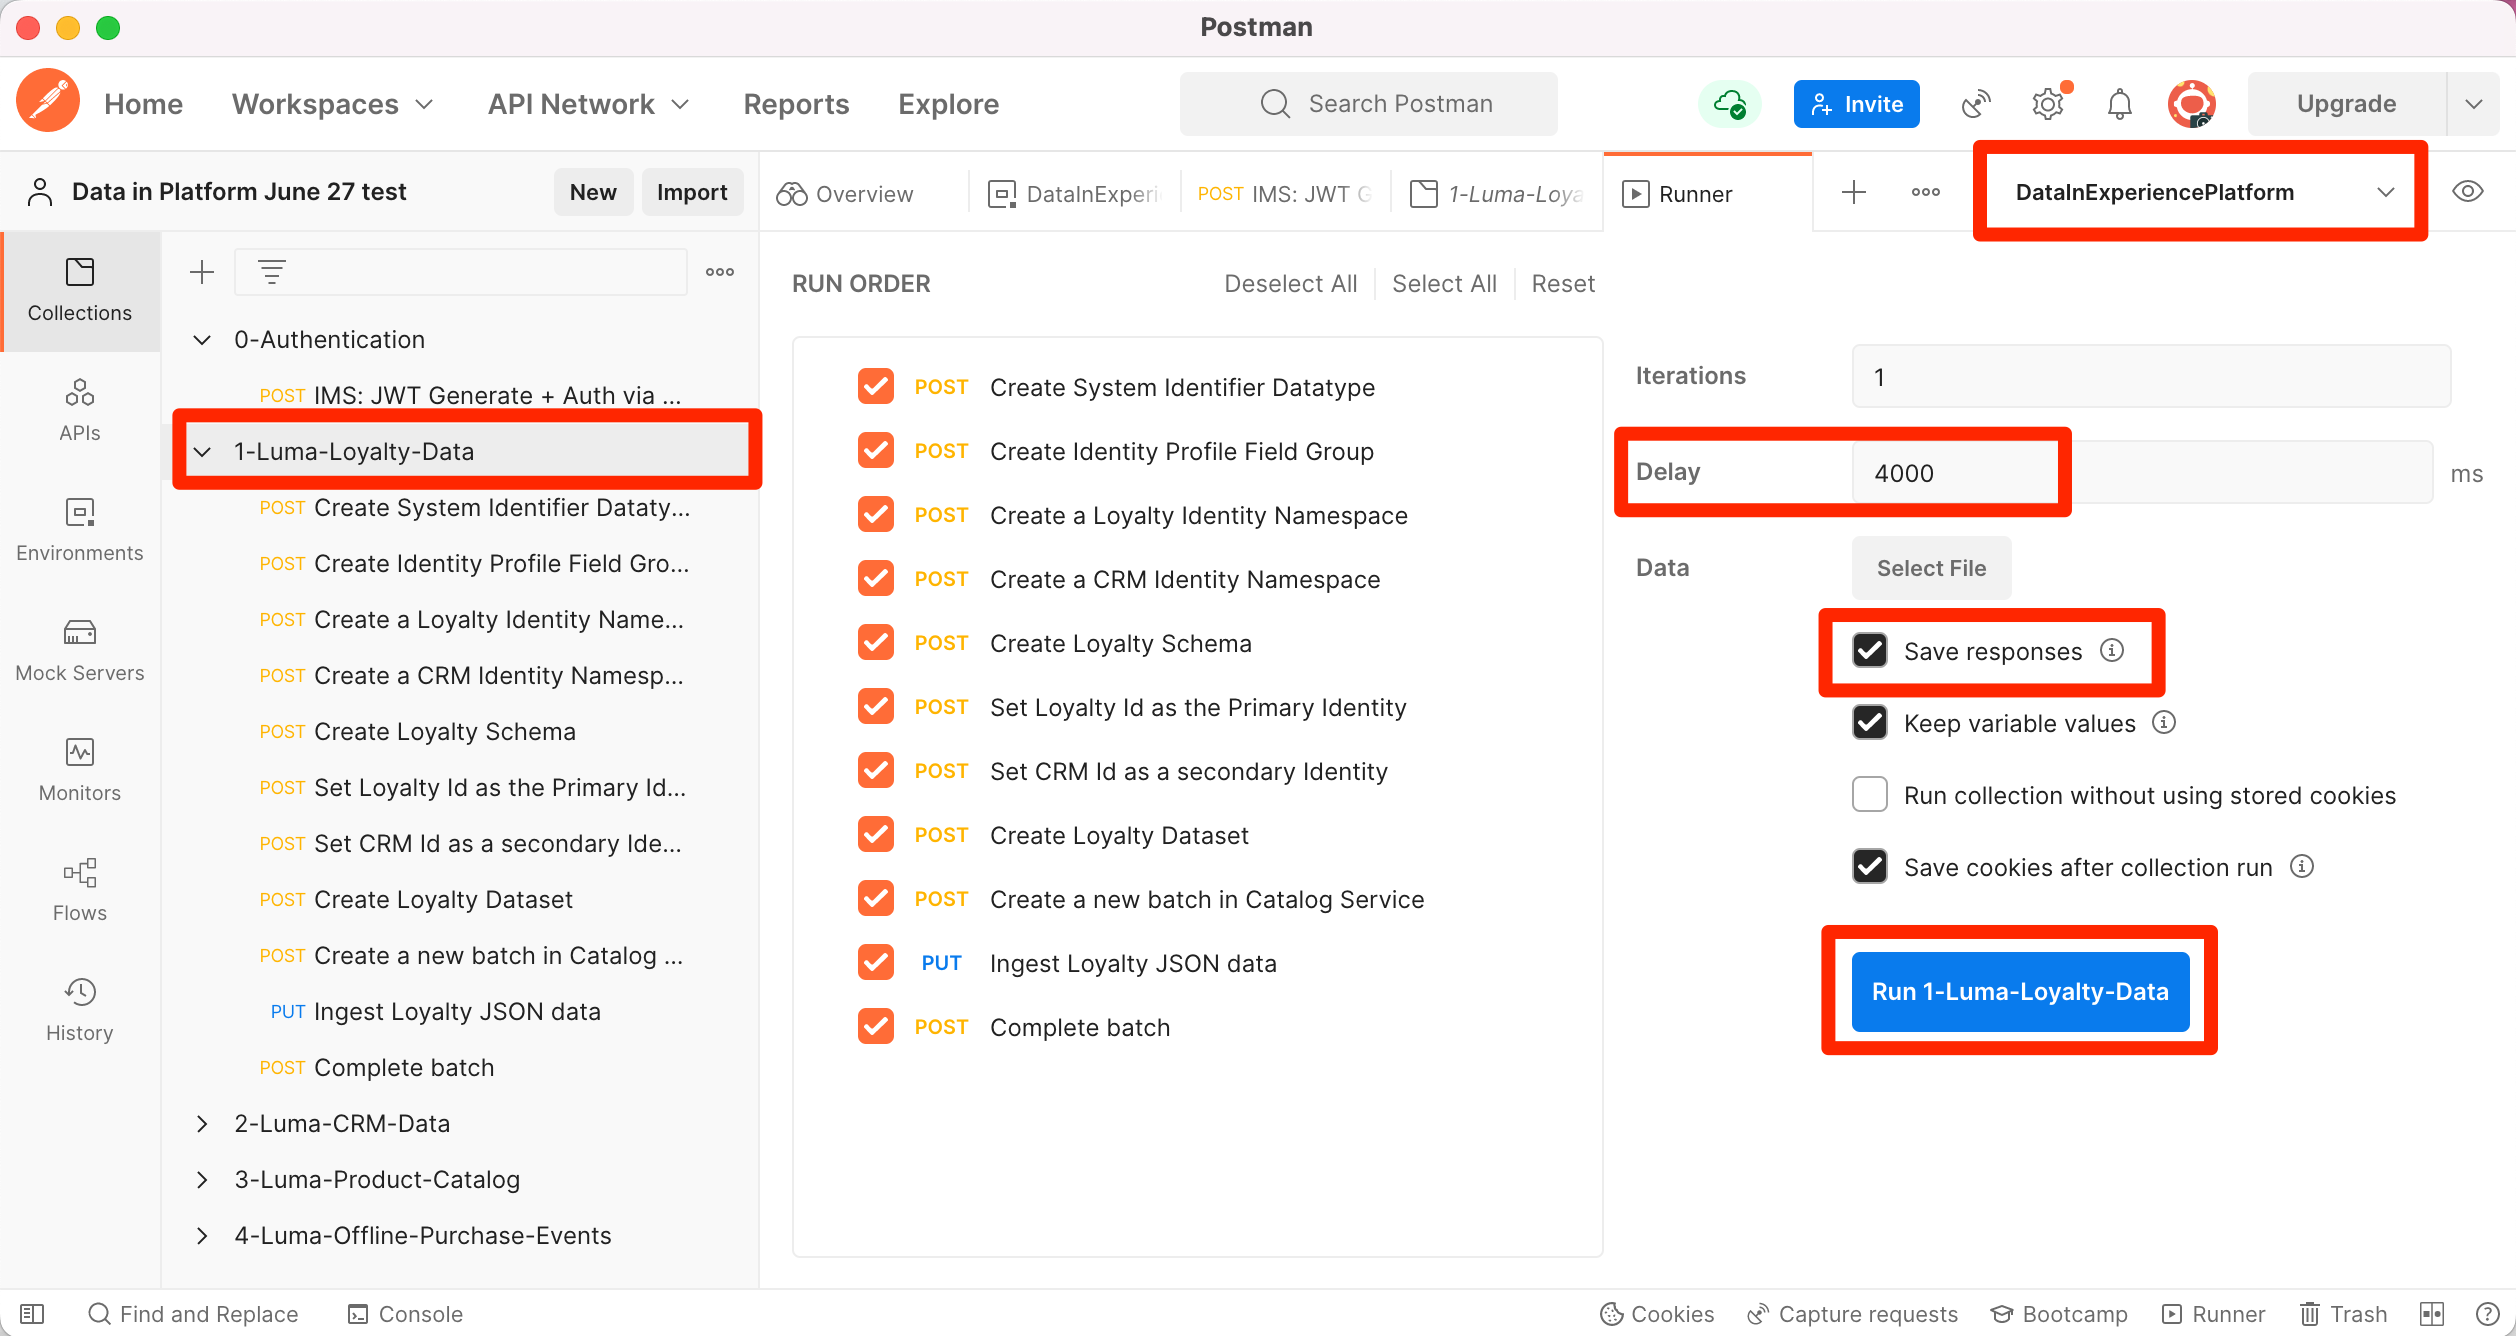Open the DataInExperiencePlatform environment dropdown

2200,192
